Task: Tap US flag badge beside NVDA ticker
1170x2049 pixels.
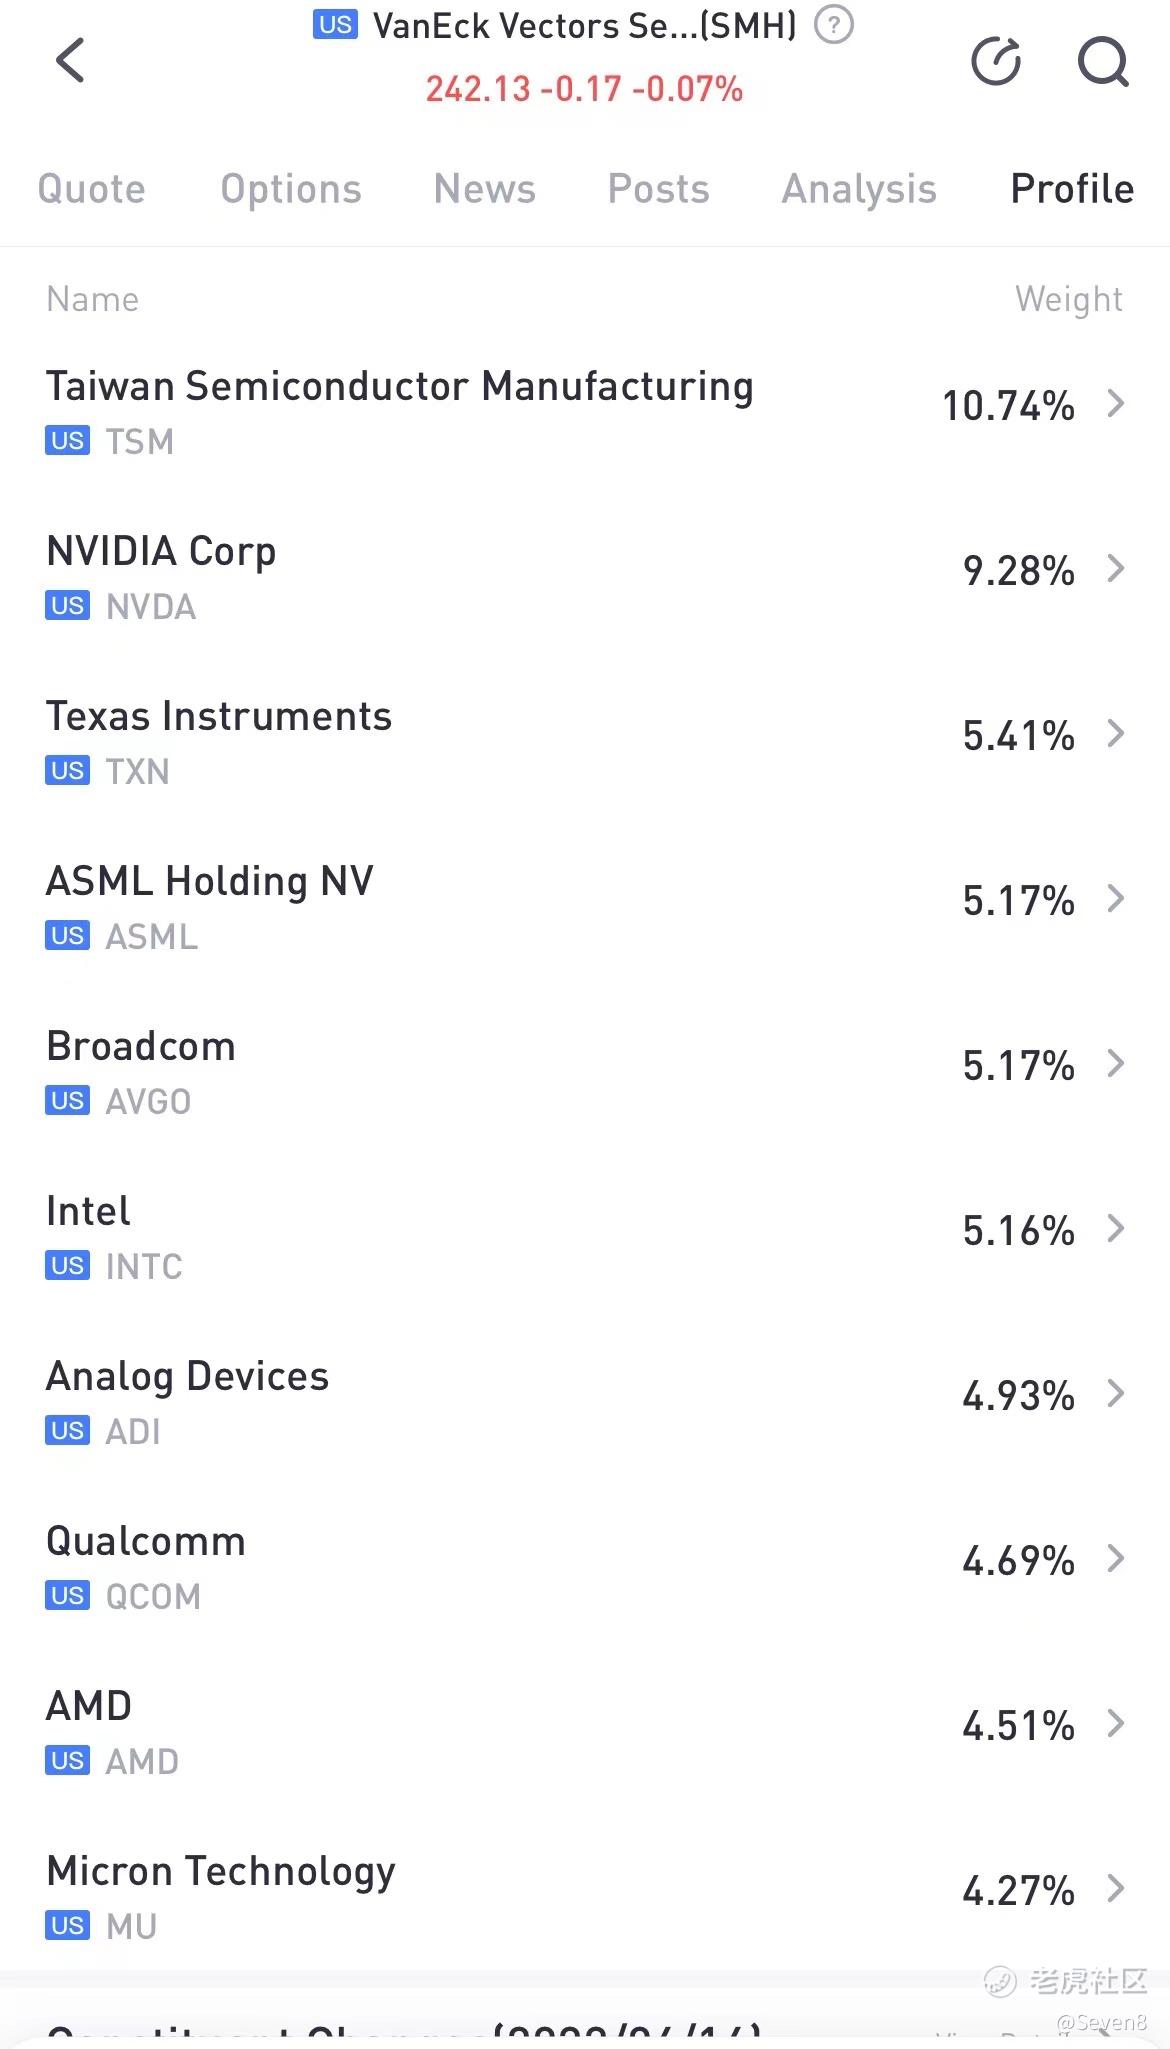Action: 67,606
